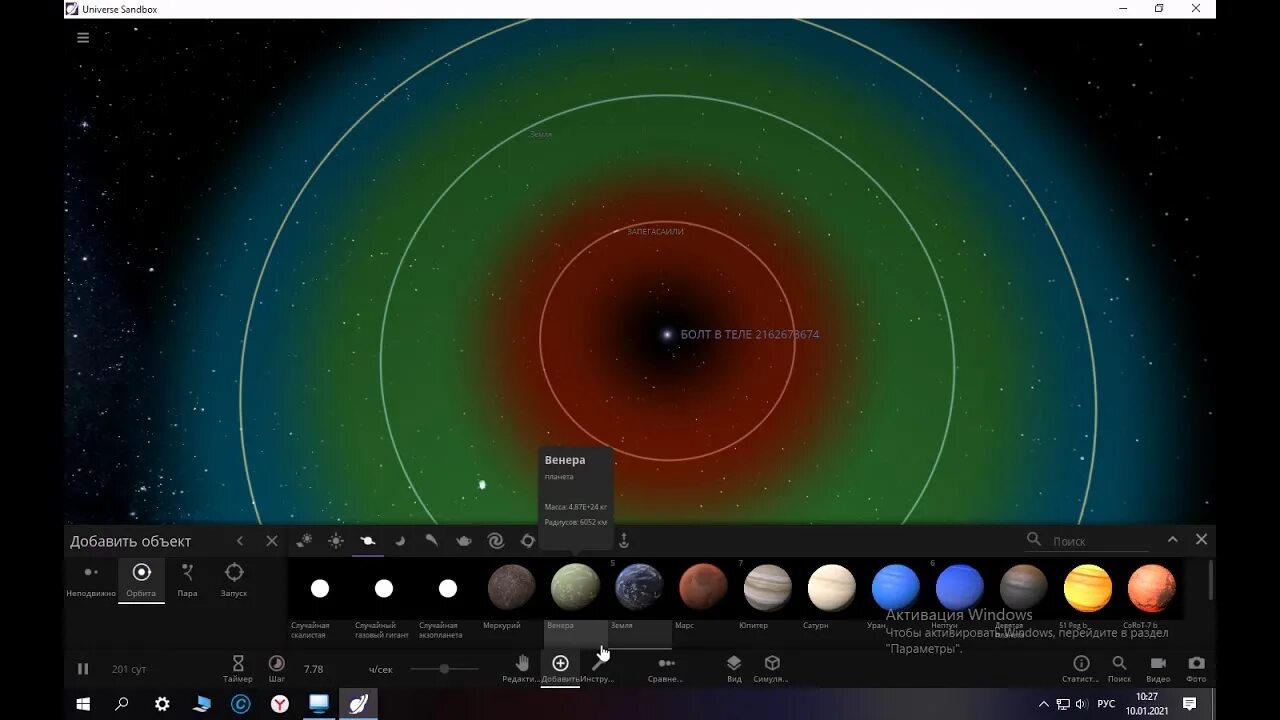This screenshot has width=1280, height=720.
Task: Go back with the panel left arrow
Action: [240, 541]
